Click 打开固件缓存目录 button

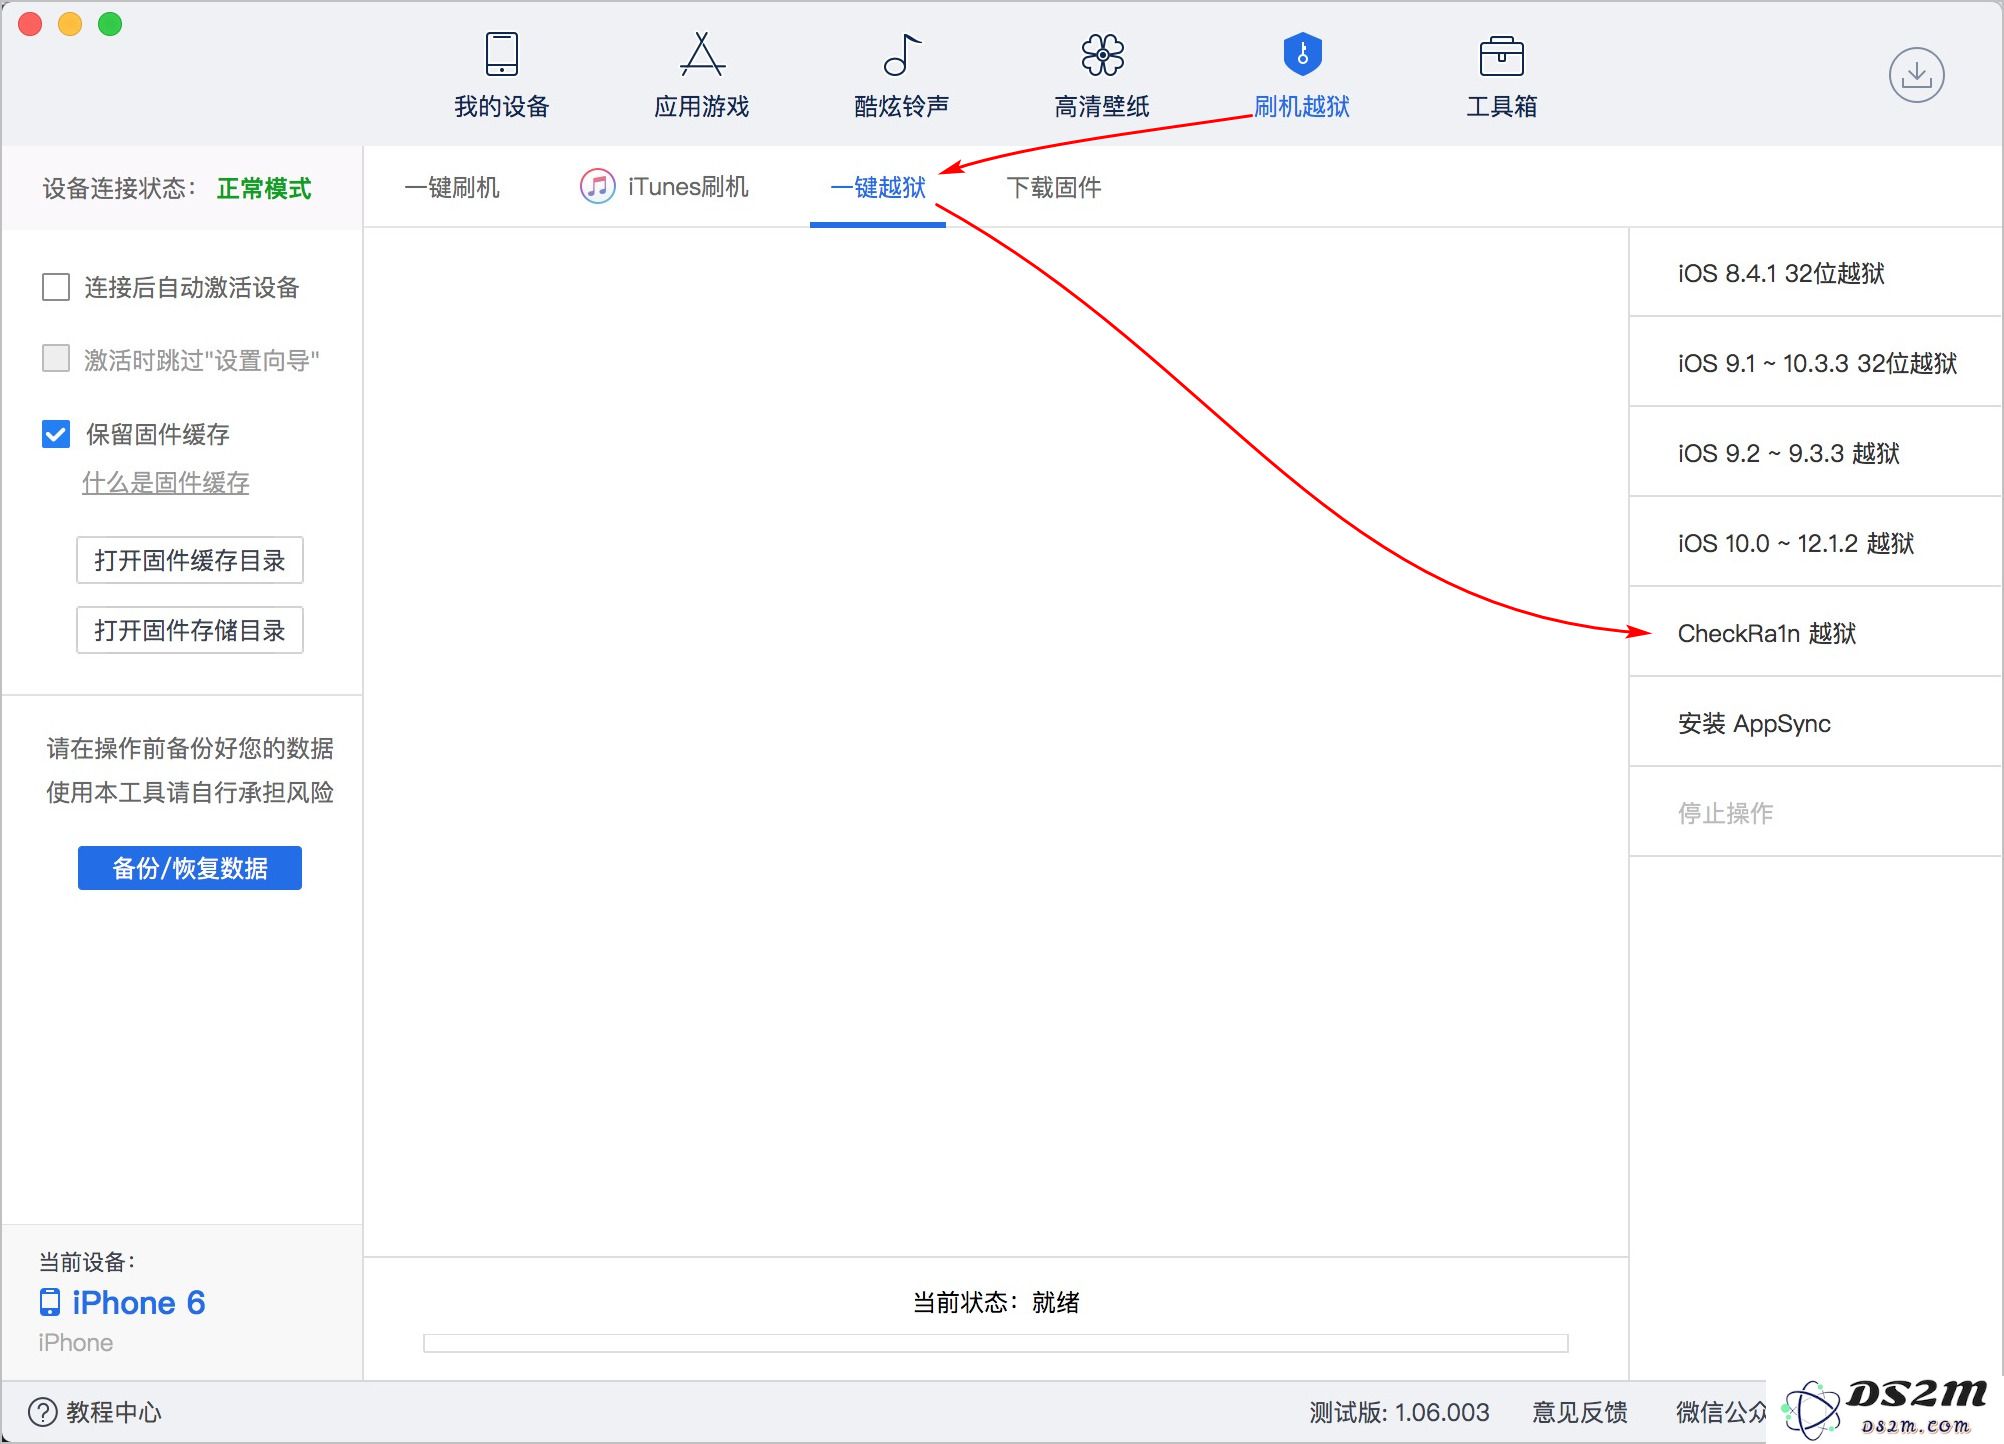[x=190, y=560]
